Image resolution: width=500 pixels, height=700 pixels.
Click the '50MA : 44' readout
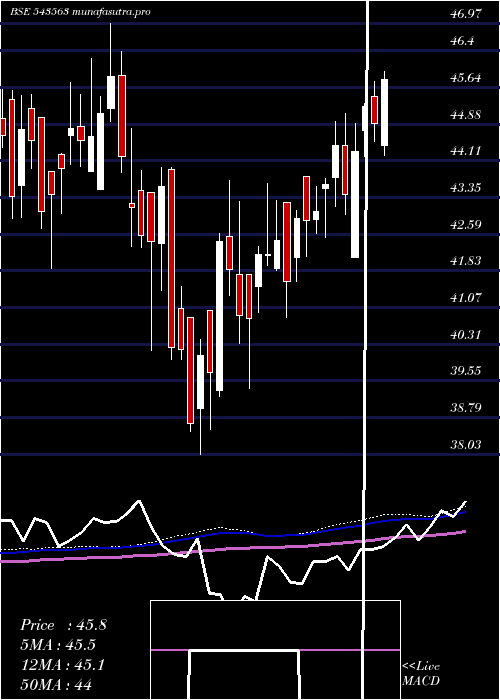point(56,685)
